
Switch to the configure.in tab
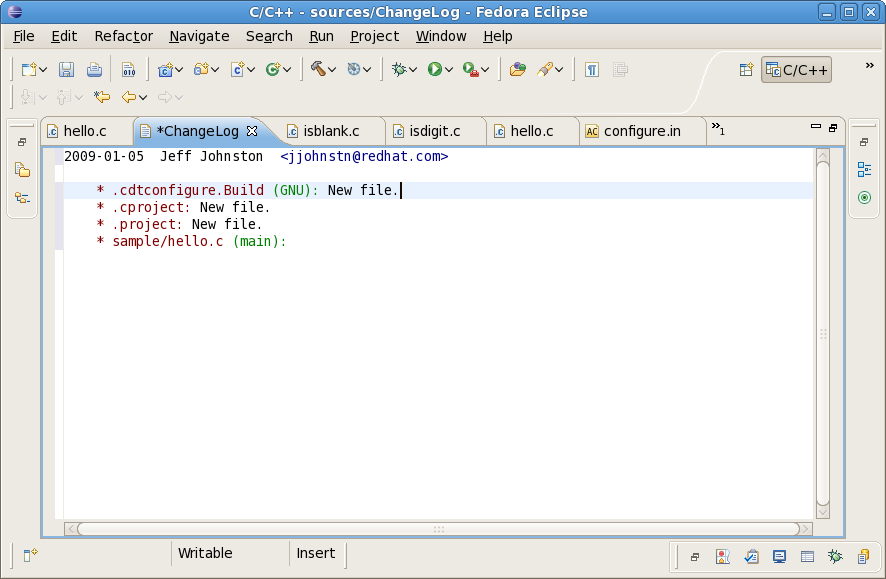click(x=642, y=131)
